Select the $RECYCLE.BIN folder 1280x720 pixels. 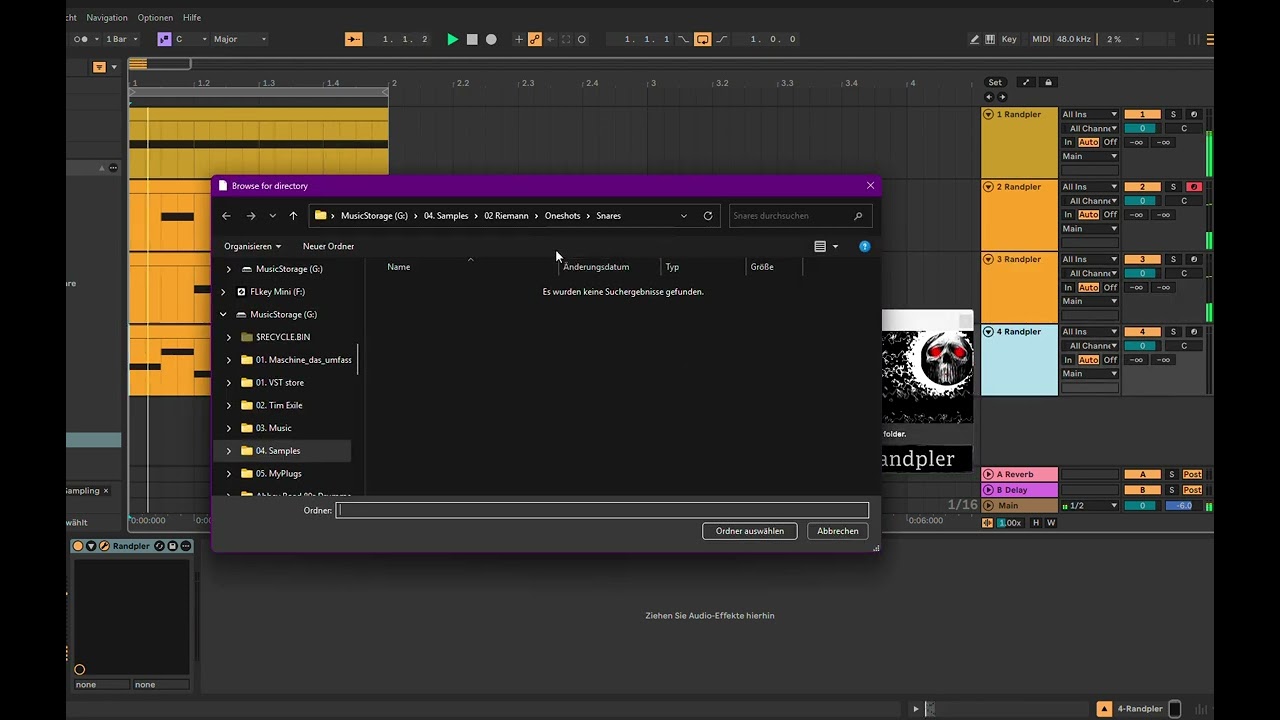(x=282, y=337)
